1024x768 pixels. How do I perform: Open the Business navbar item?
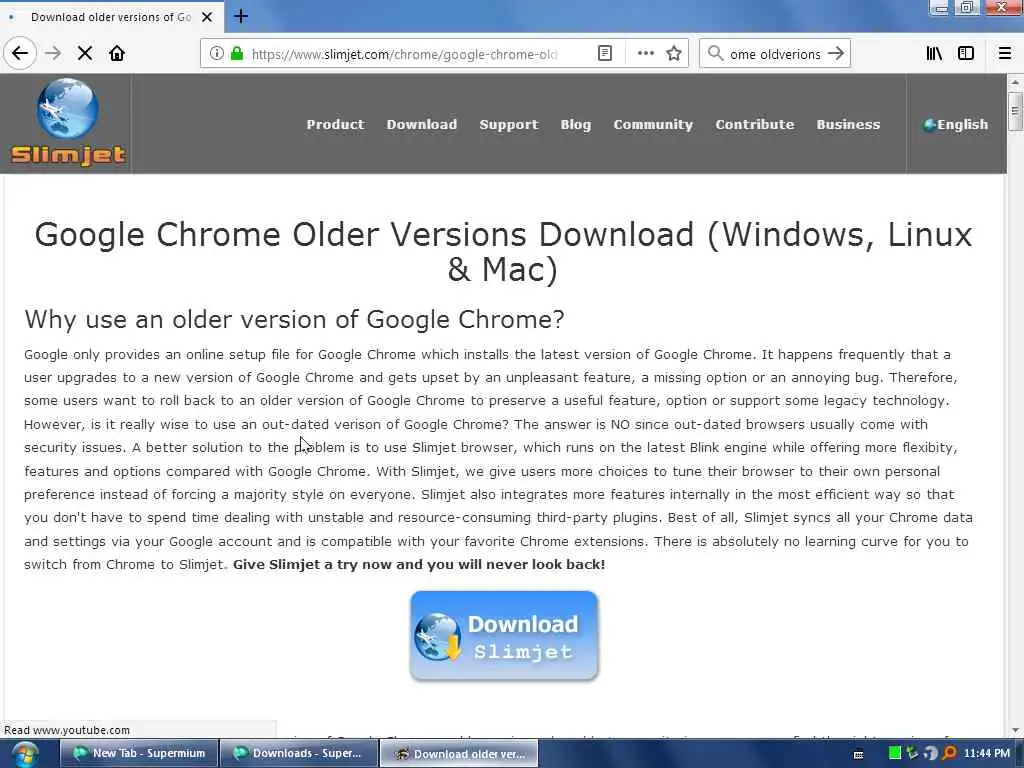(x=848, y=124)
